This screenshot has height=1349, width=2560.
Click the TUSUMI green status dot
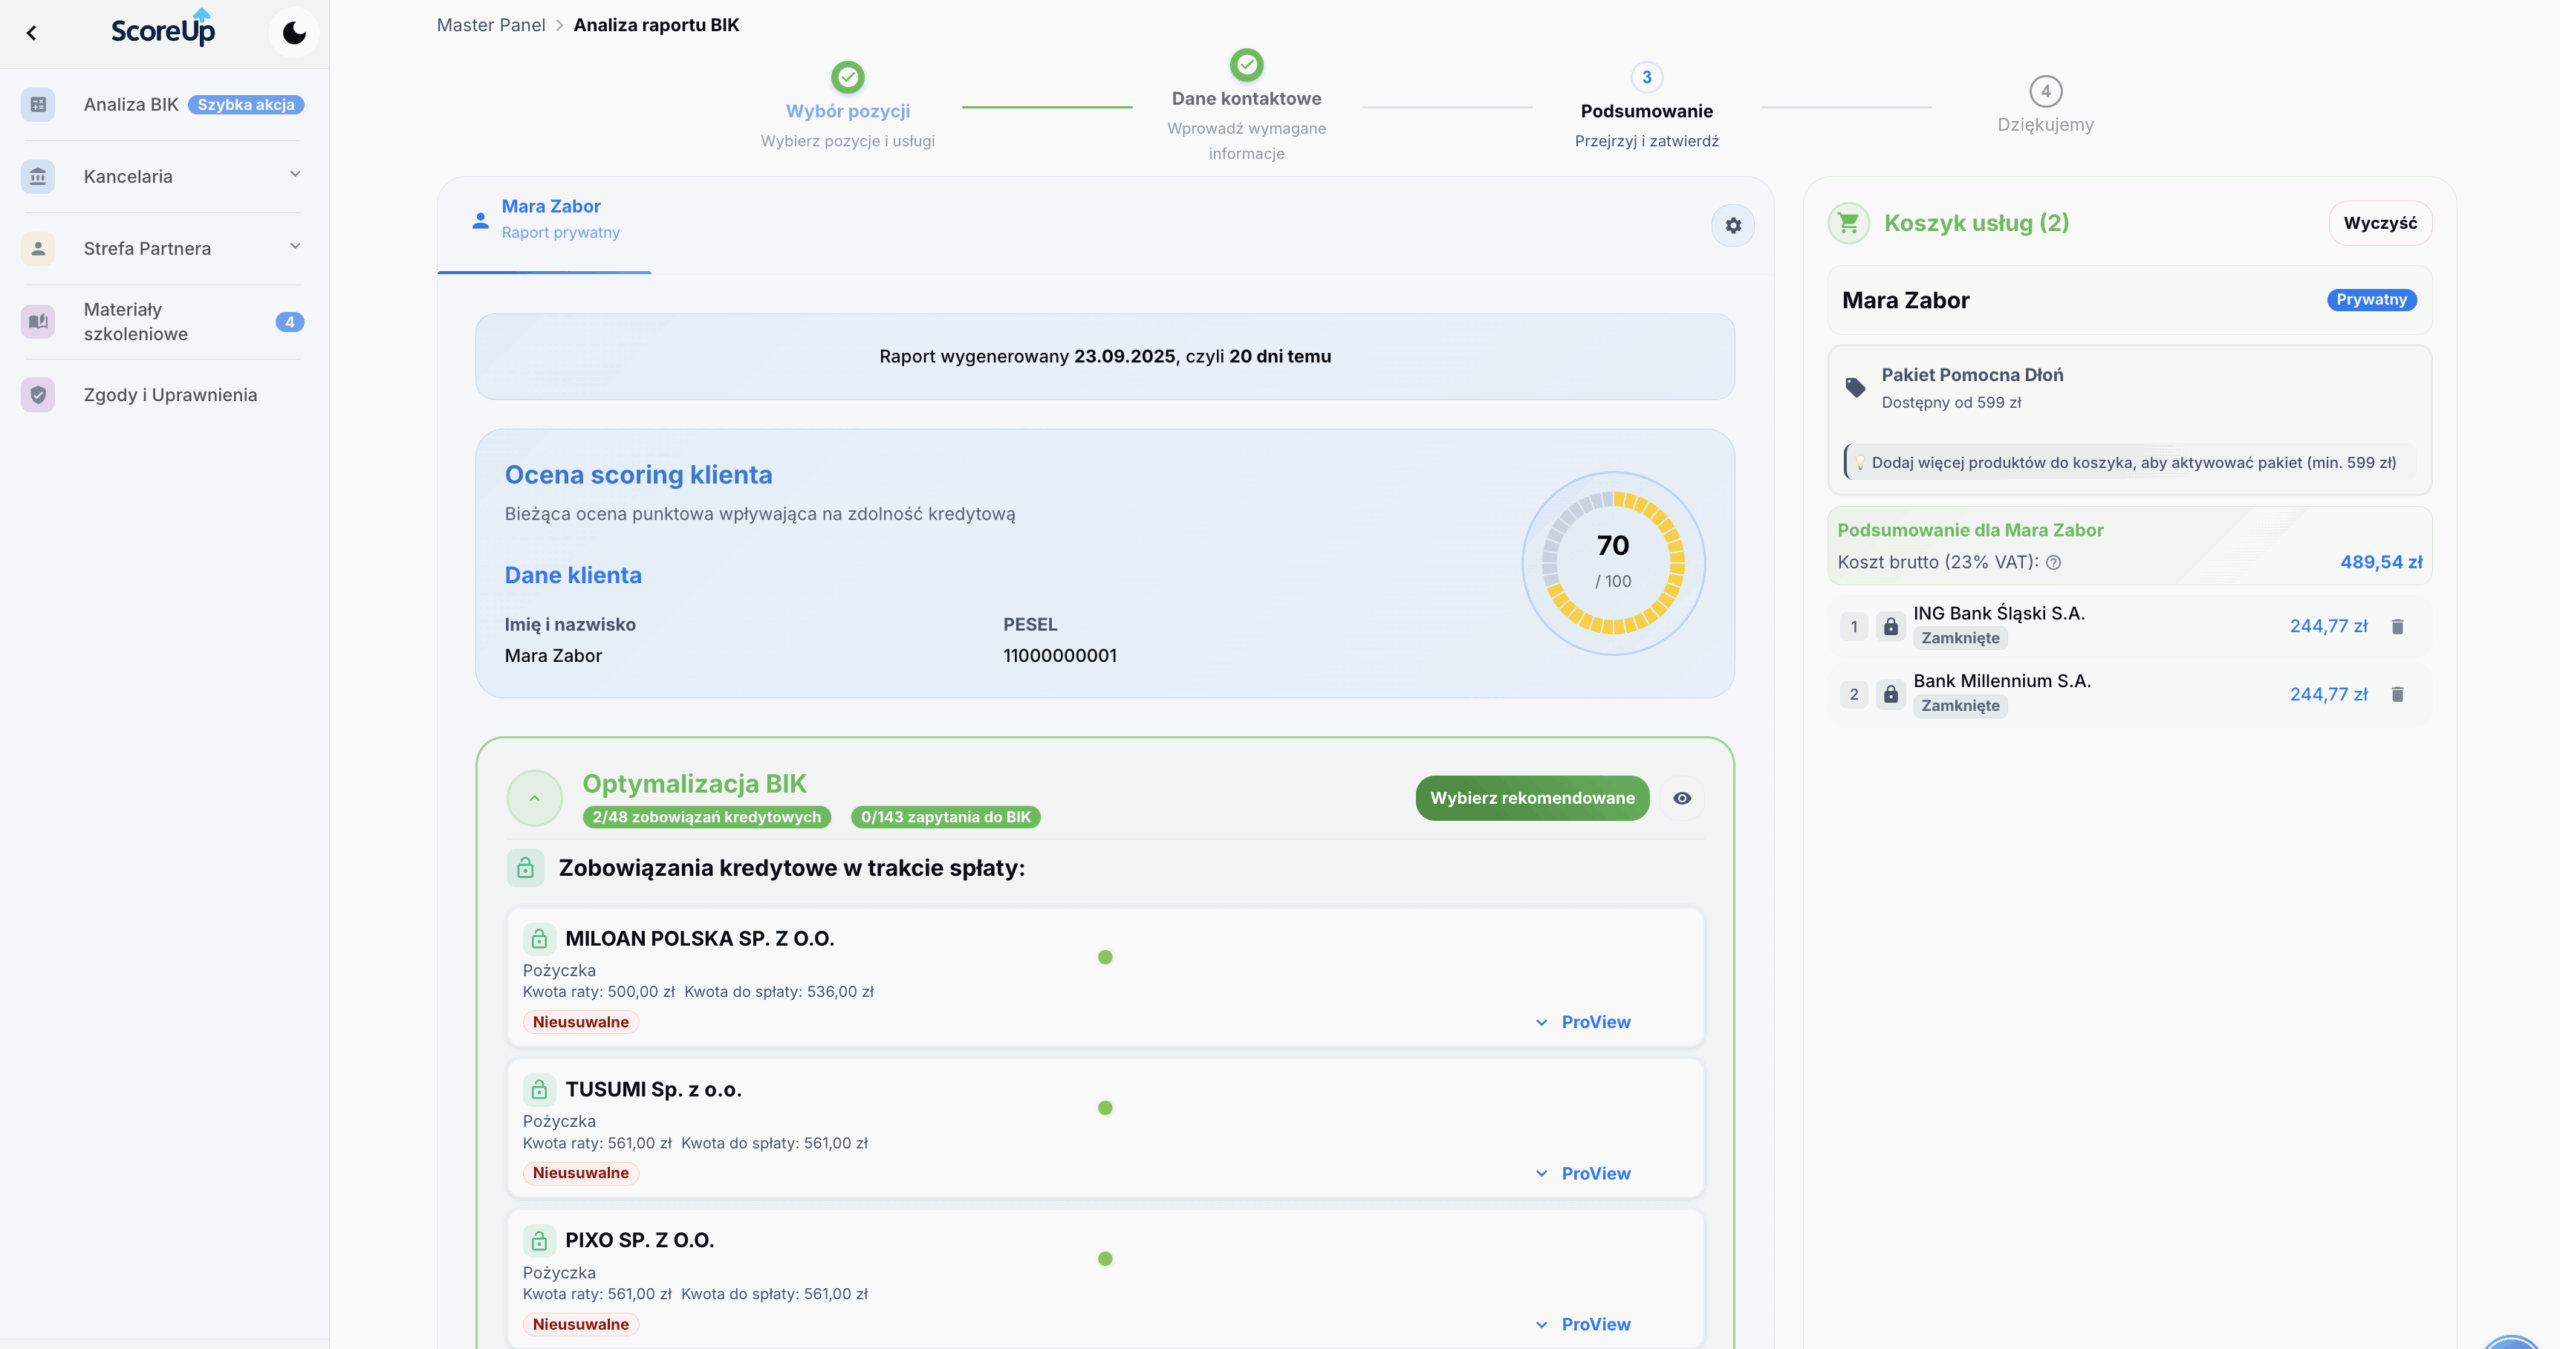click(1105, 1108)
